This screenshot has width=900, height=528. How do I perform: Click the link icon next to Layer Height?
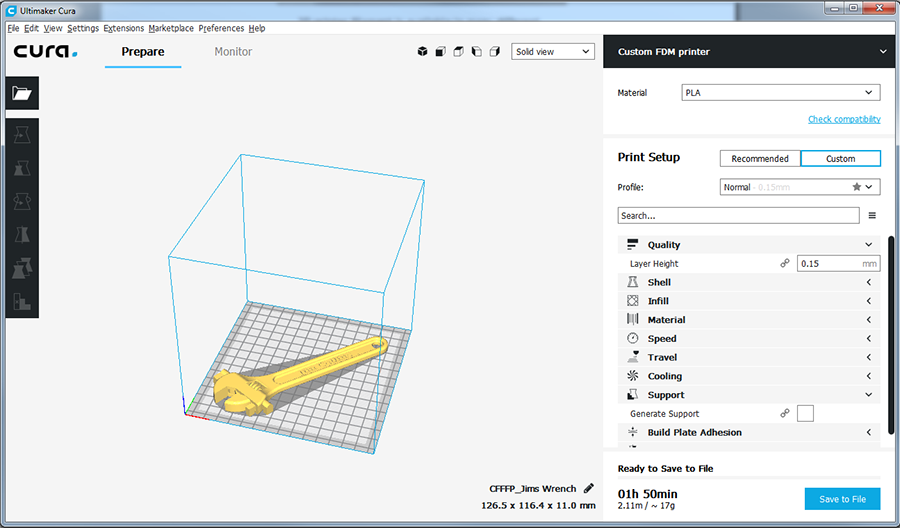point(785,264)
